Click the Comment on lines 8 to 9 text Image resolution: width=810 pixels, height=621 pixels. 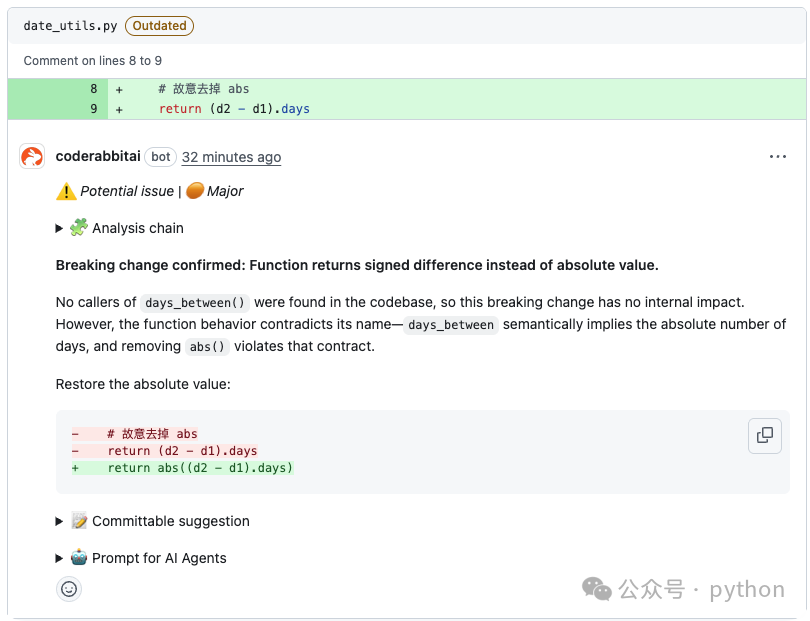tap(92, 61)
